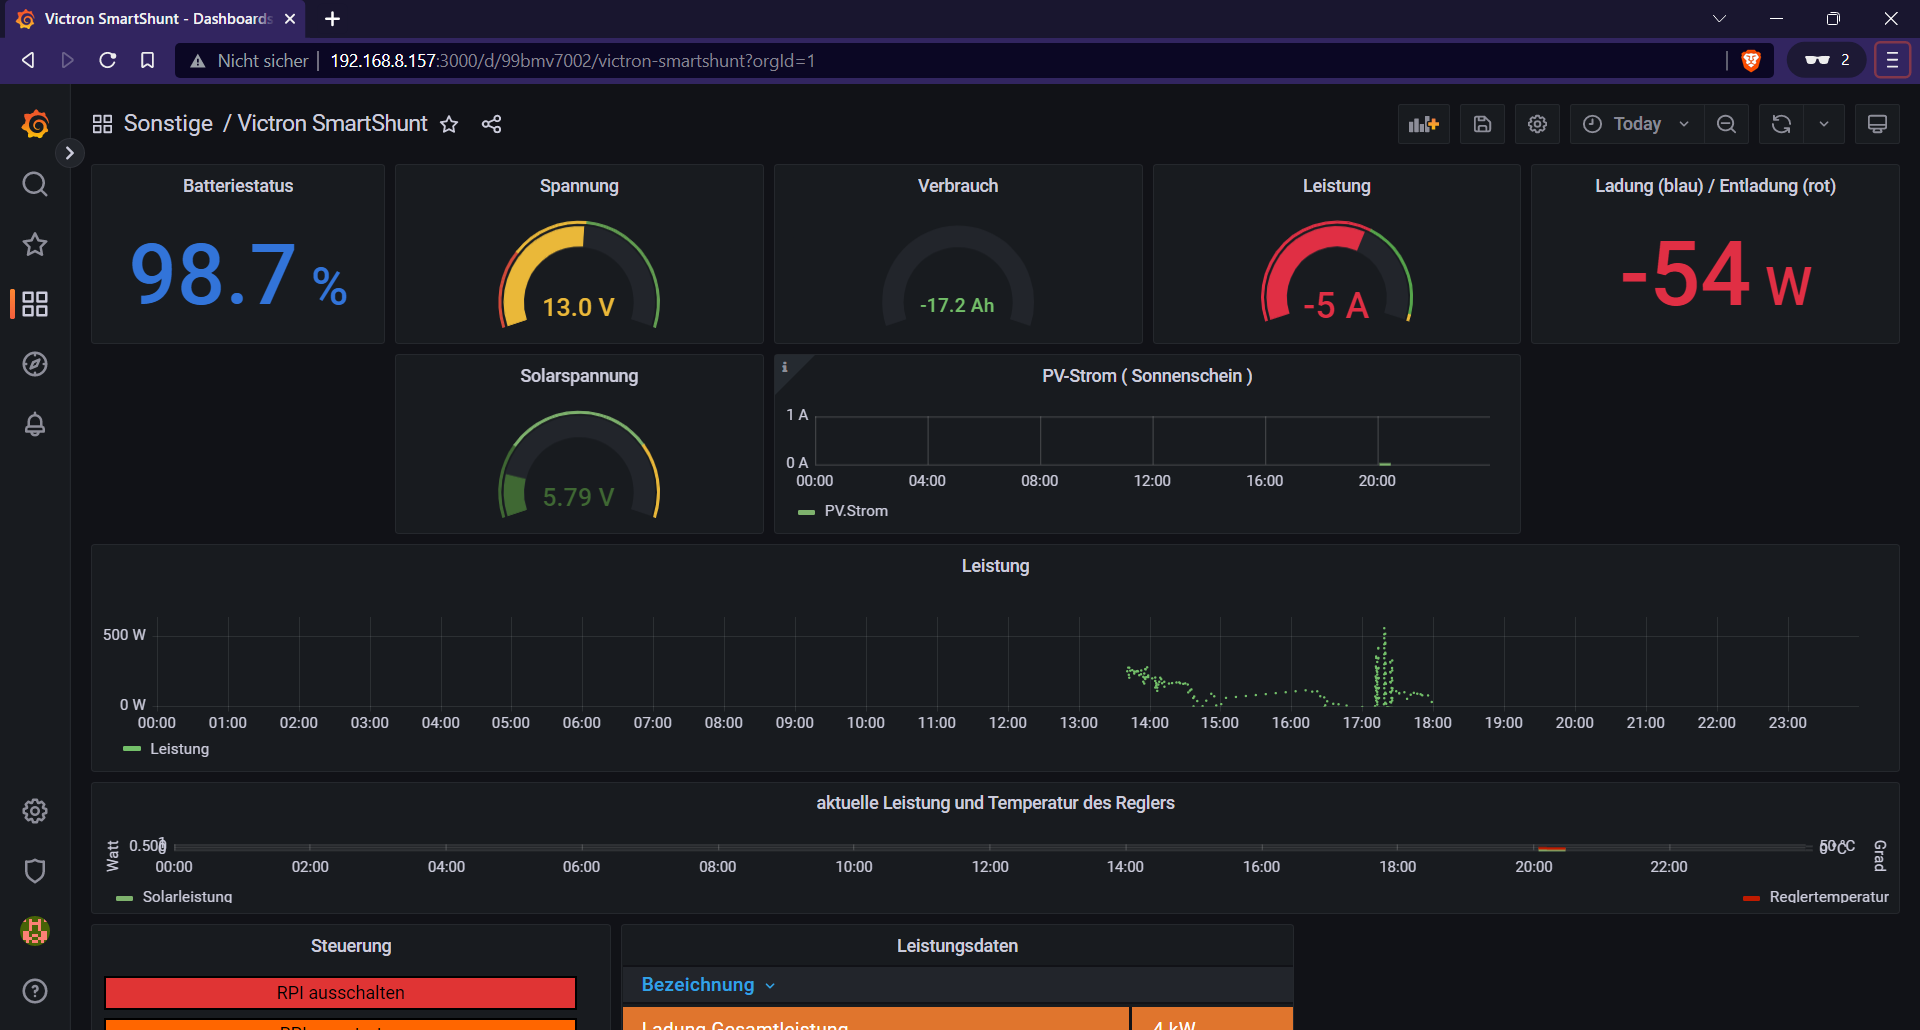Mark dashboard as favorite with star
This screenshot has height=1030, width=1920.
[449, 124]
